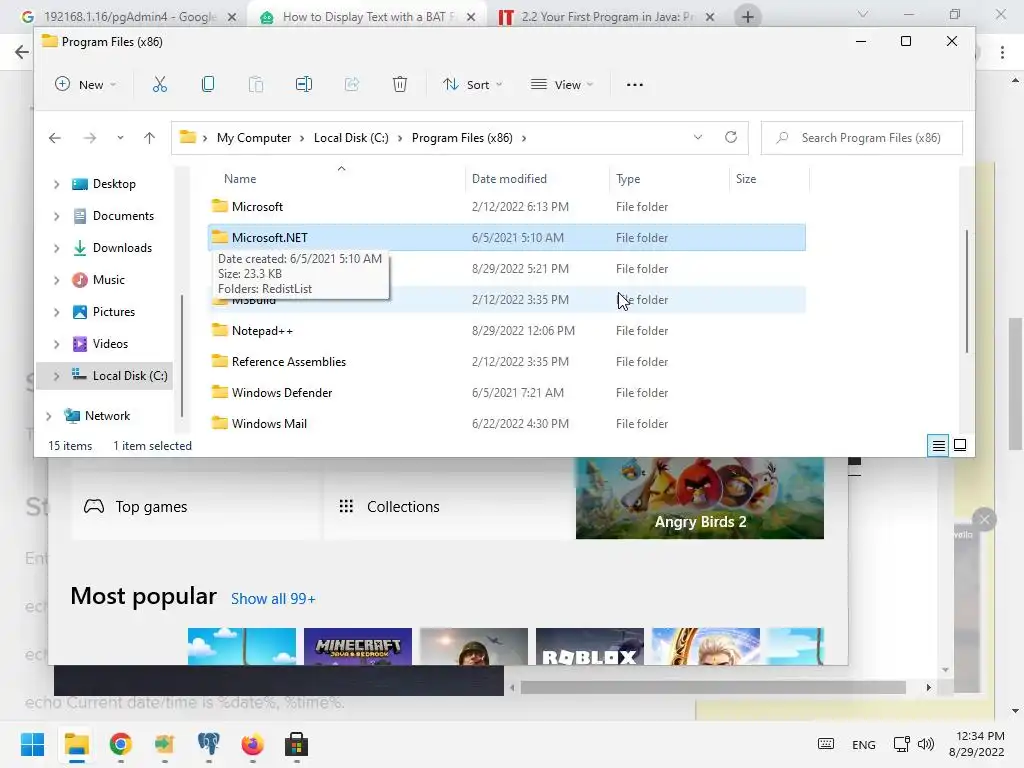The image size is (1024, 768).
Task: Click the Rename icon in toolbar
Action: (x=304, y=84)
